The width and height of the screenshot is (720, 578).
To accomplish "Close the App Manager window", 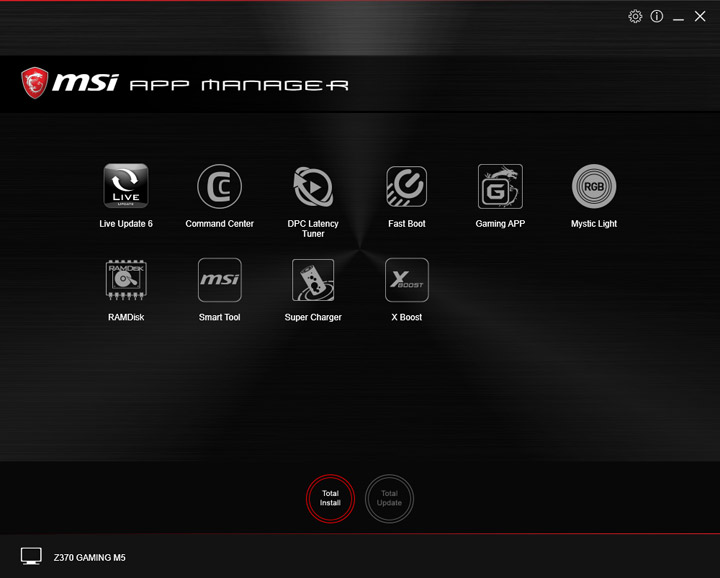I will coord(700,17).
